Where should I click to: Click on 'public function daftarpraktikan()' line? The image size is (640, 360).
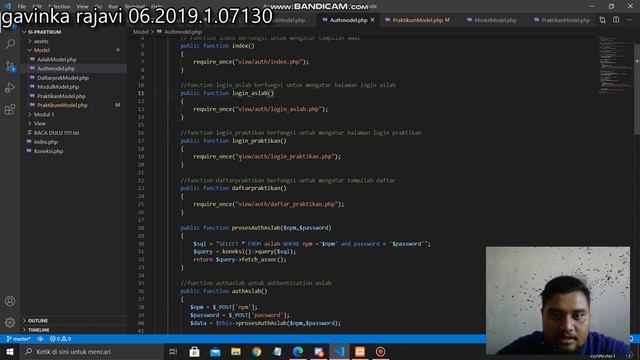(233, 188)
